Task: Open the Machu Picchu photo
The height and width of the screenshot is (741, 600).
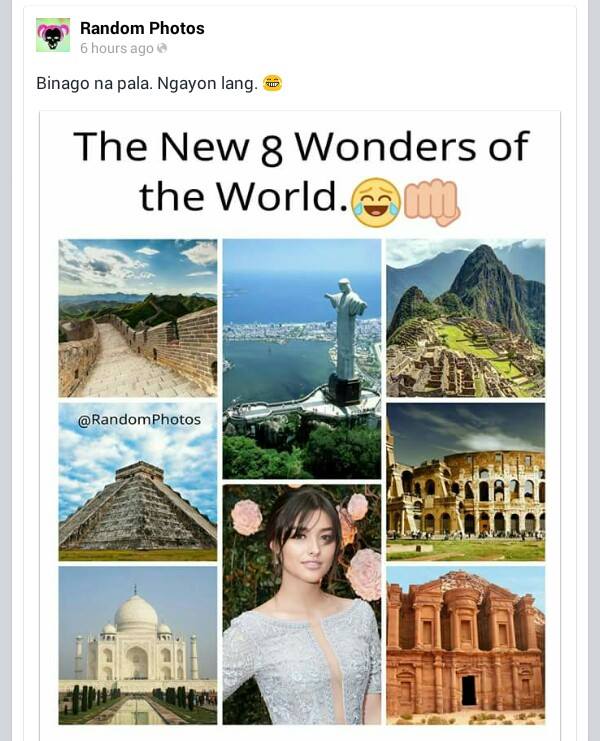Action: click(x=466, y=318)
